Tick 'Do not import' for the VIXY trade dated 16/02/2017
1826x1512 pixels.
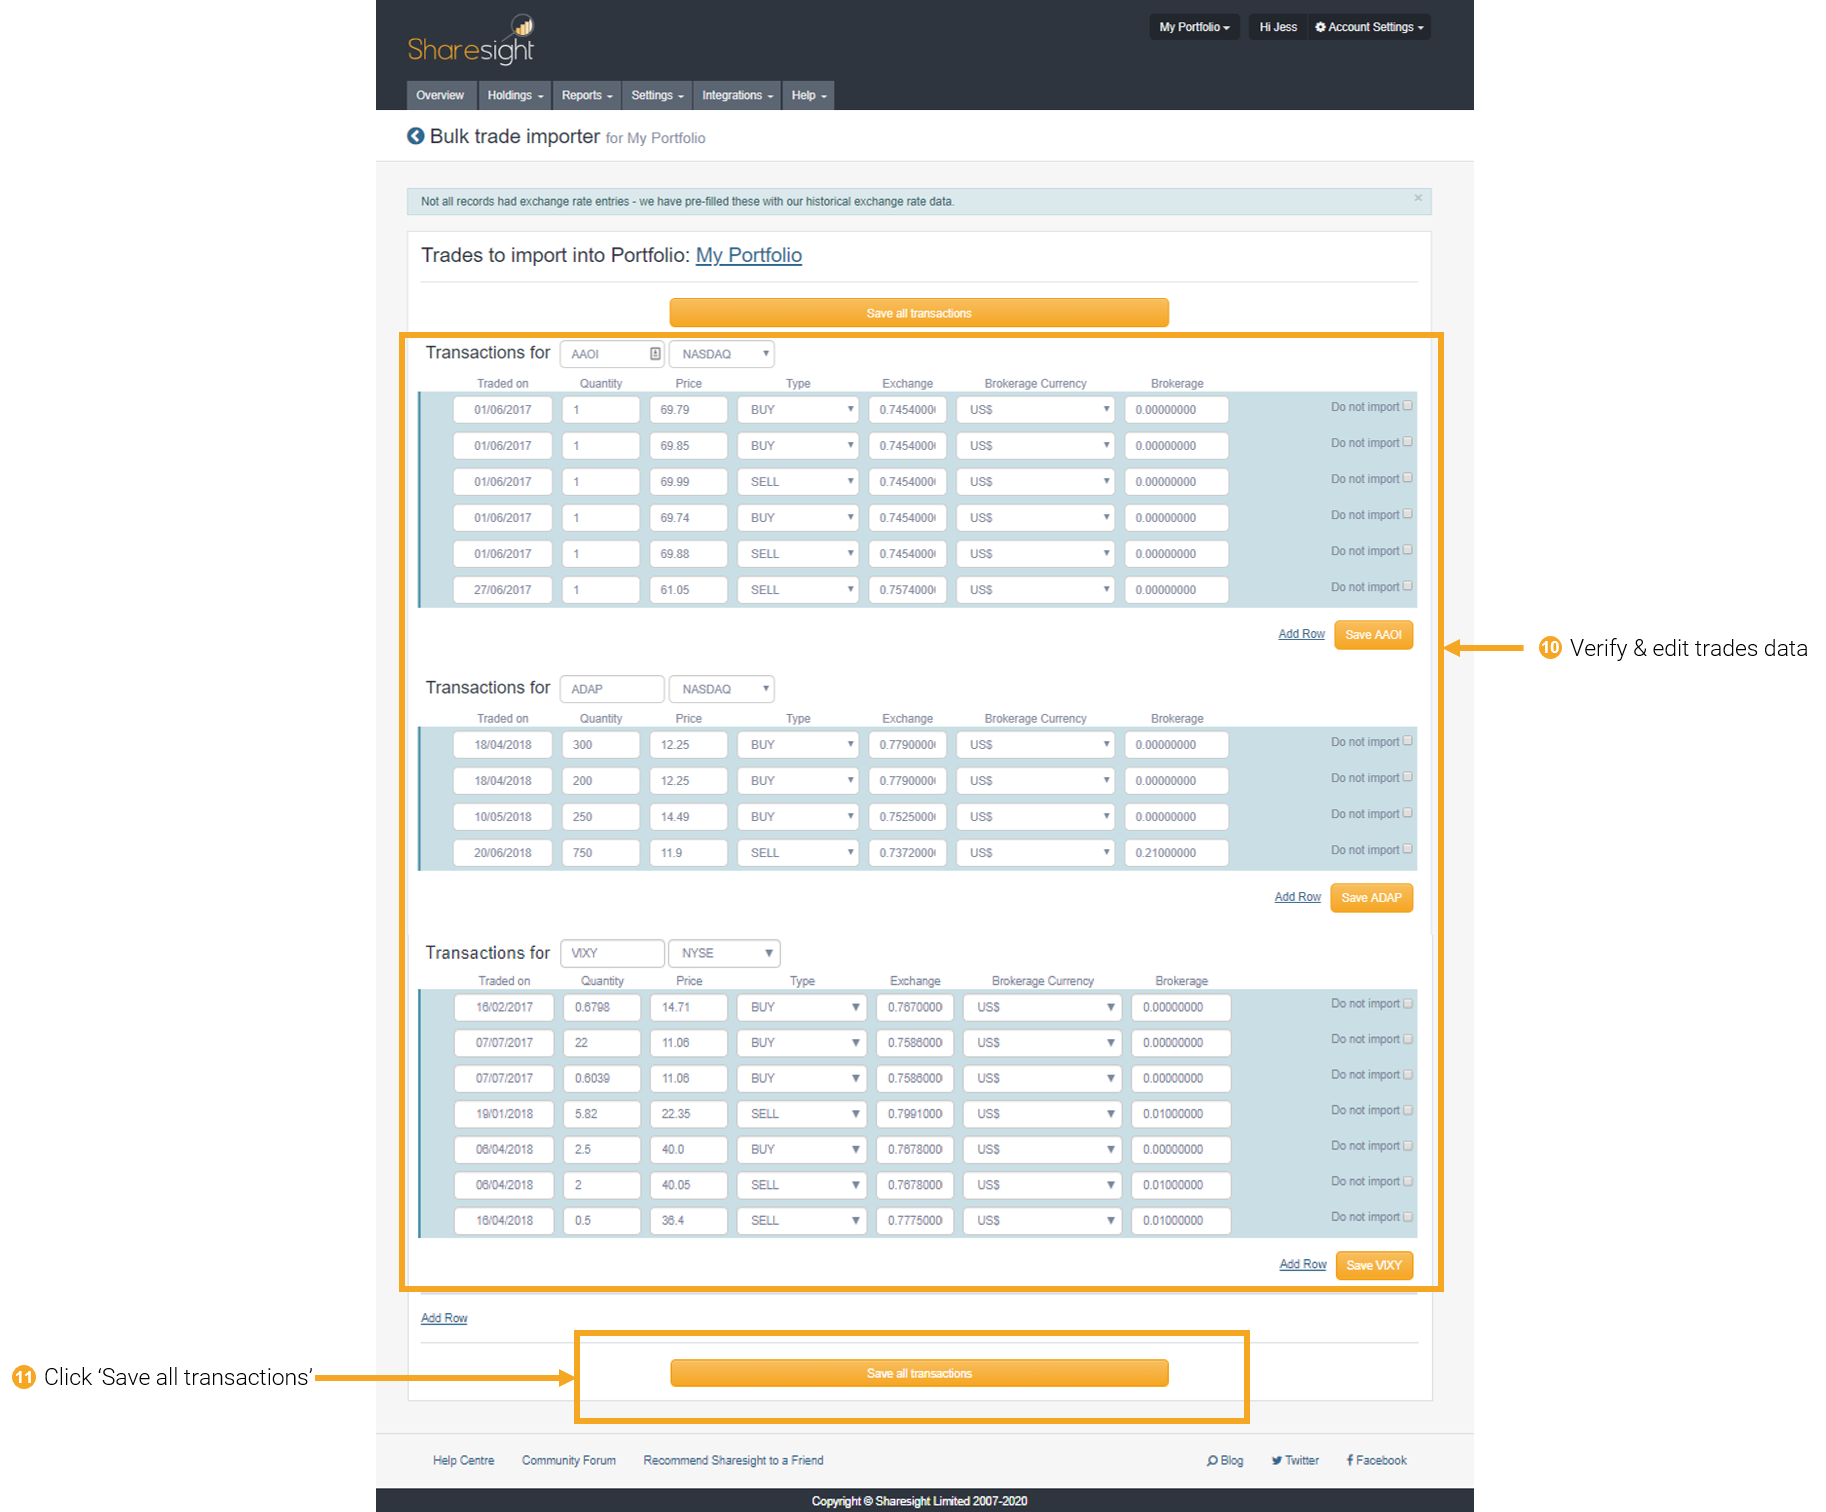click(x=1408, y=1003)
